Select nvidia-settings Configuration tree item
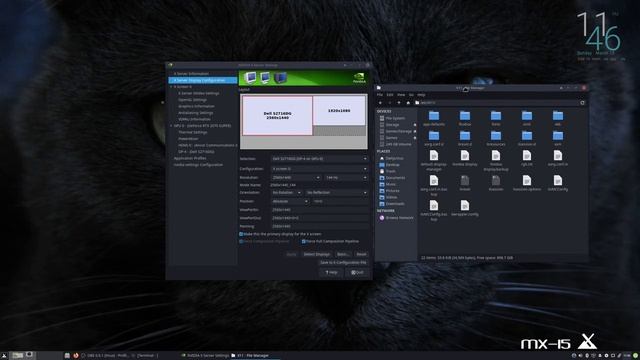Viewport: 640px width, 360px height. [198, 165]
